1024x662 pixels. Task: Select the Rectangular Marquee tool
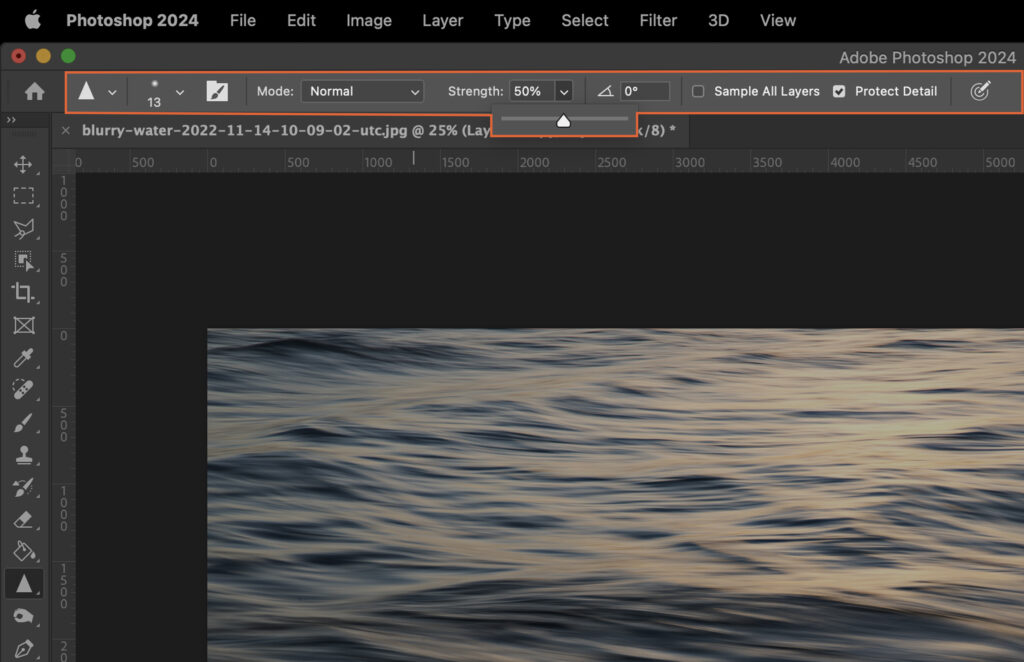[23, 196]
